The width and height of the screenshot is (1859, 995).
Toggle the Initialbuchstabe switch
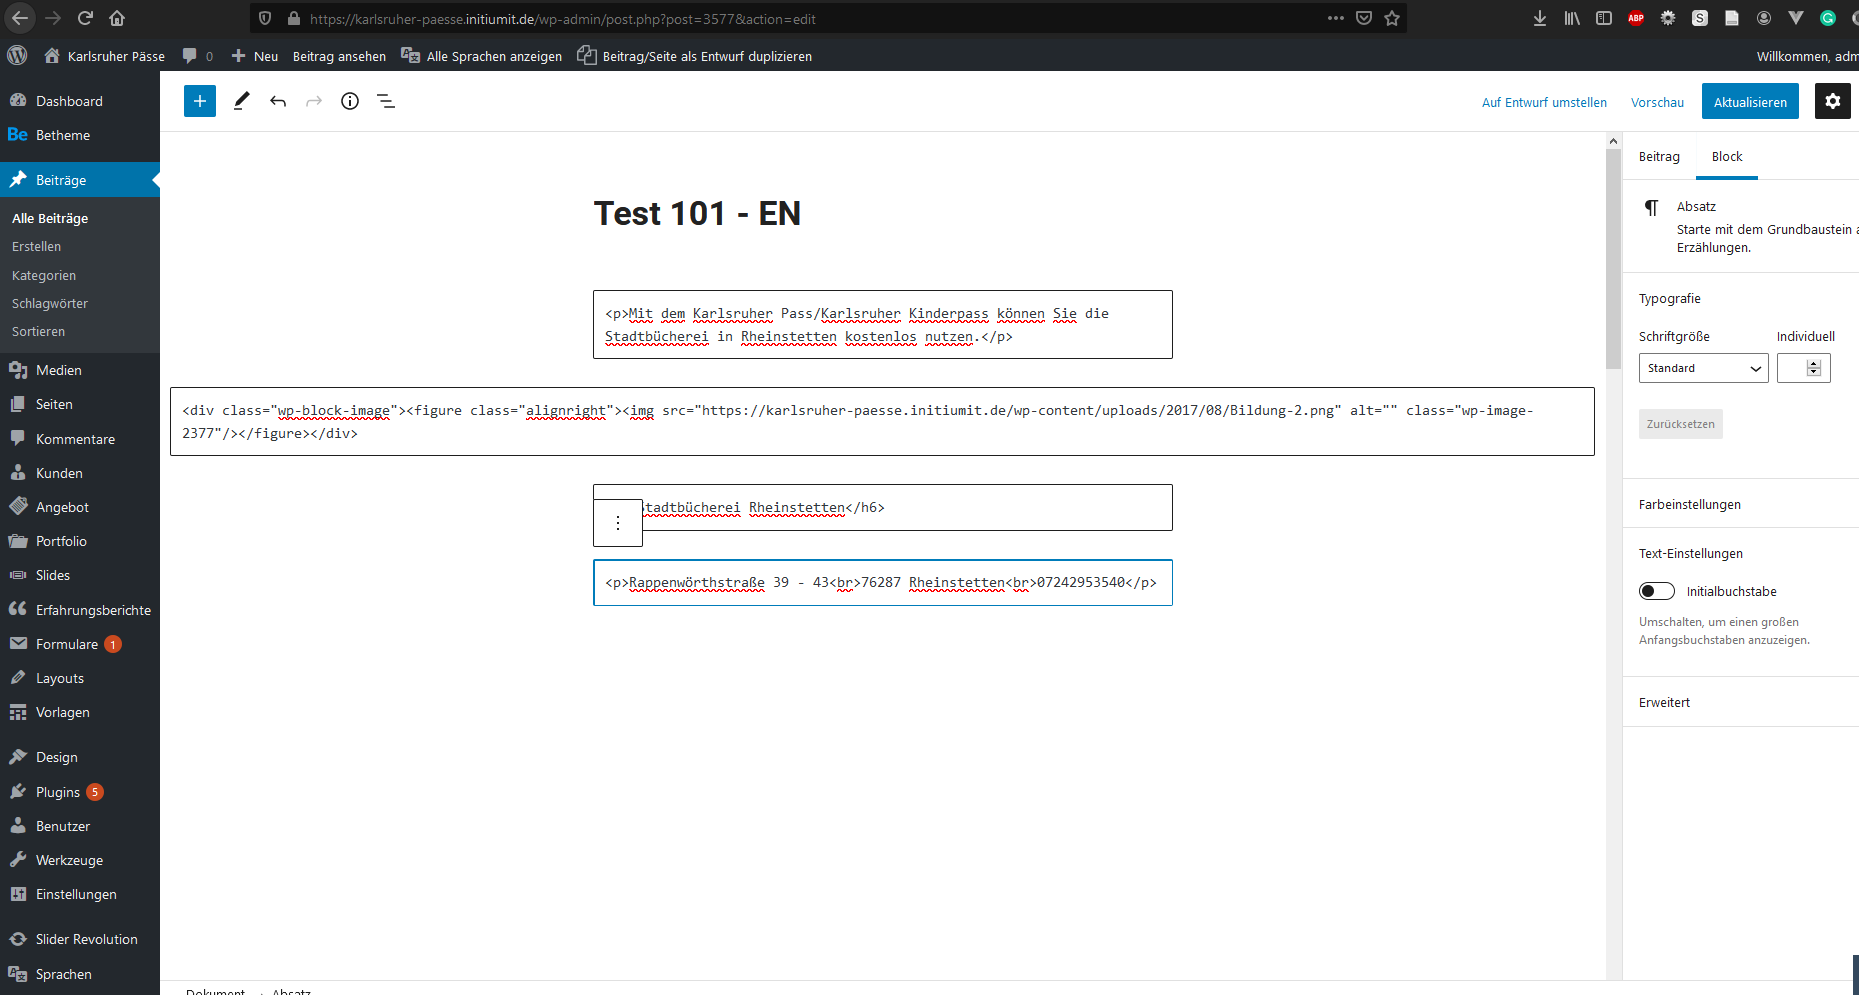1657,591
